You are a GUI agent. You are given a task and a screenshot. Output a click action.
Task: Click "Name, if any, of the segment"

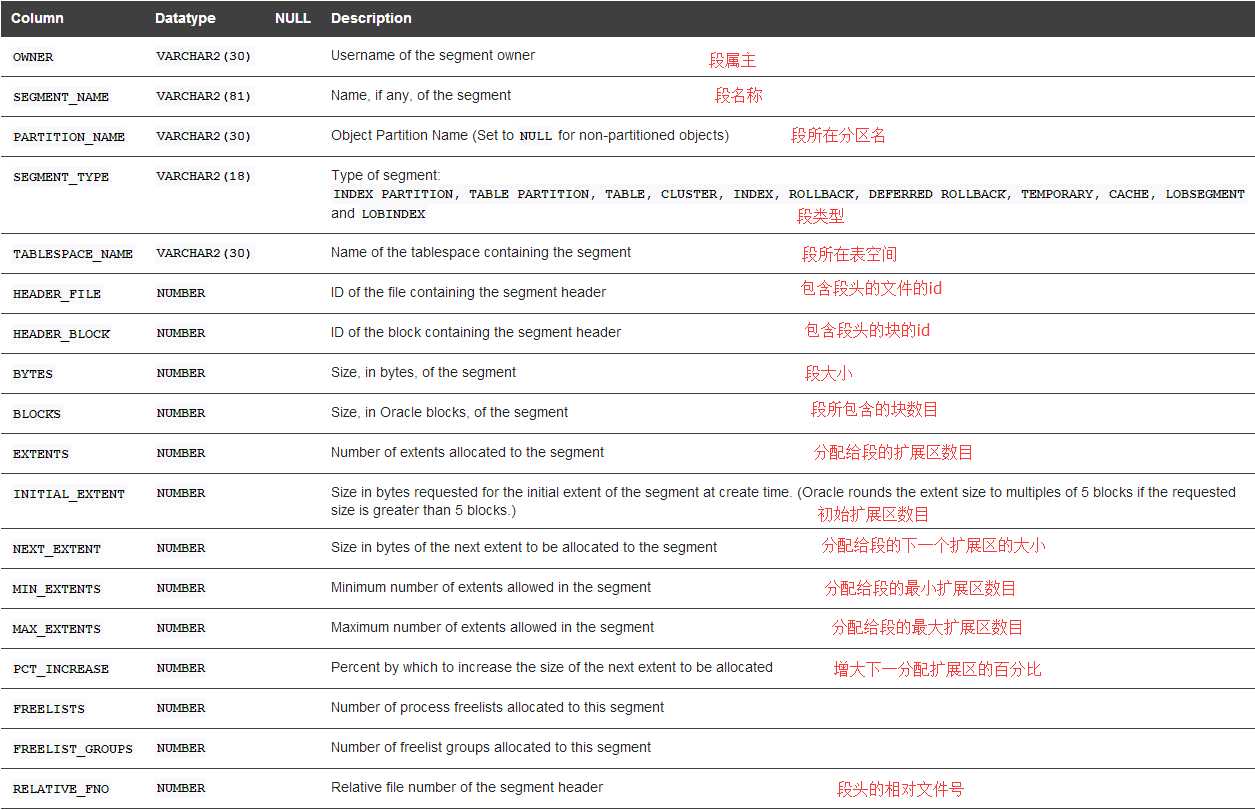421,95
